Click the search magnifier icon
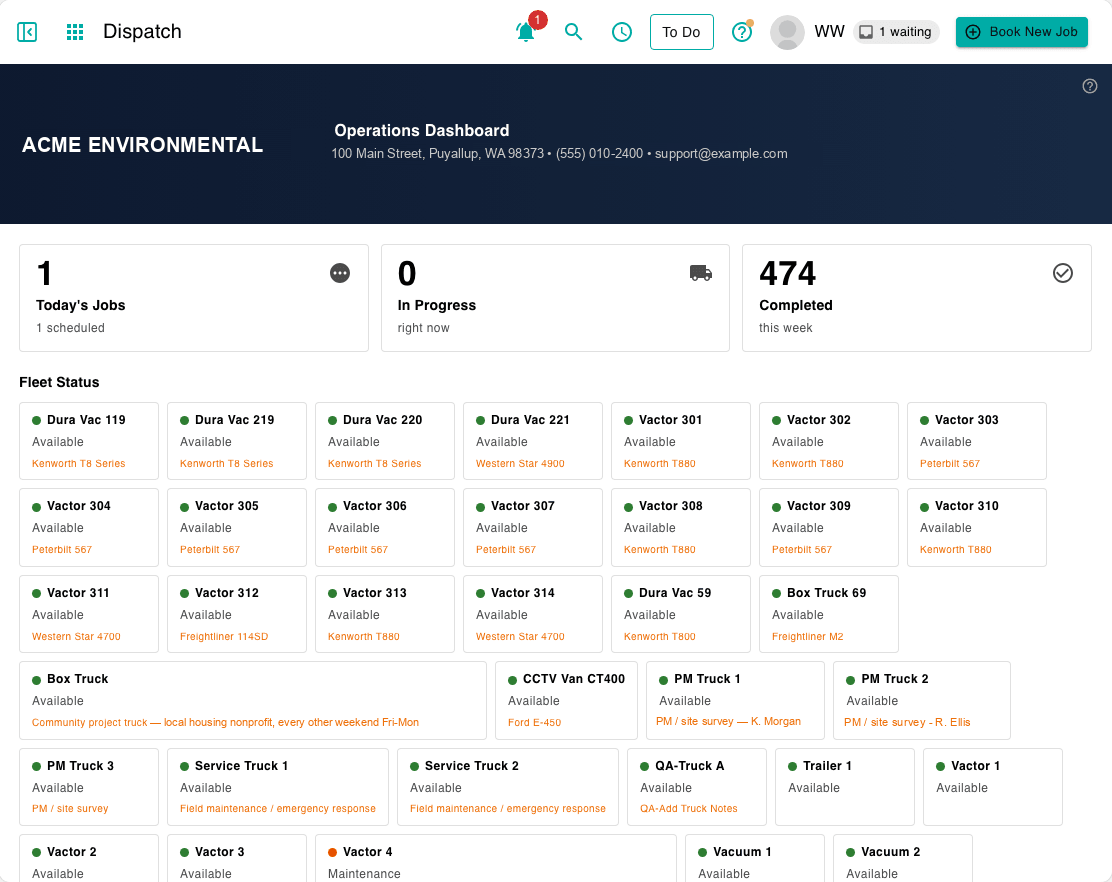 (573, 32)
